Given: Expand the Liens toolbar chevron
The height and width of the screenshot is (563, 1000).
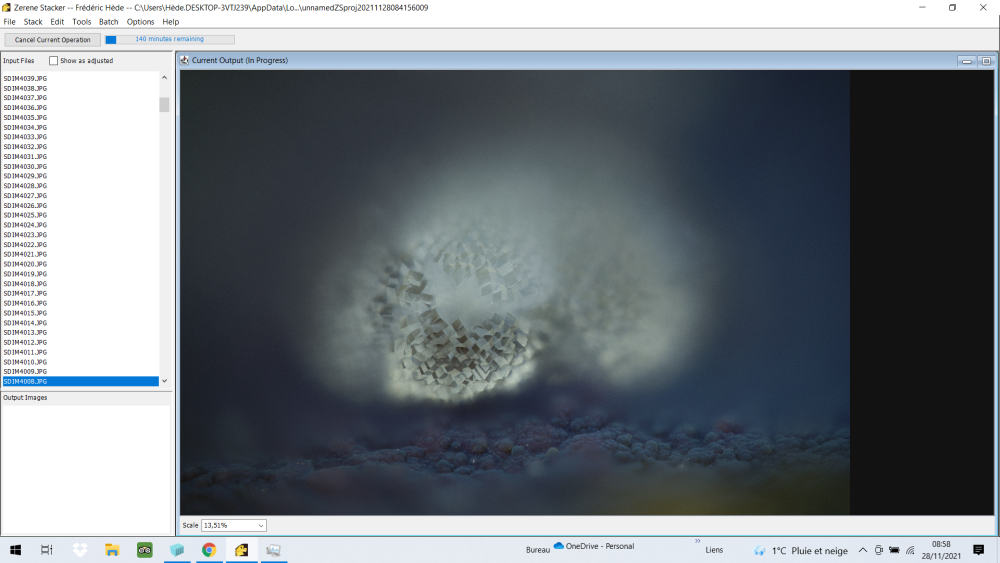Looking at the screenshot, I should click(x=697, y=542).
